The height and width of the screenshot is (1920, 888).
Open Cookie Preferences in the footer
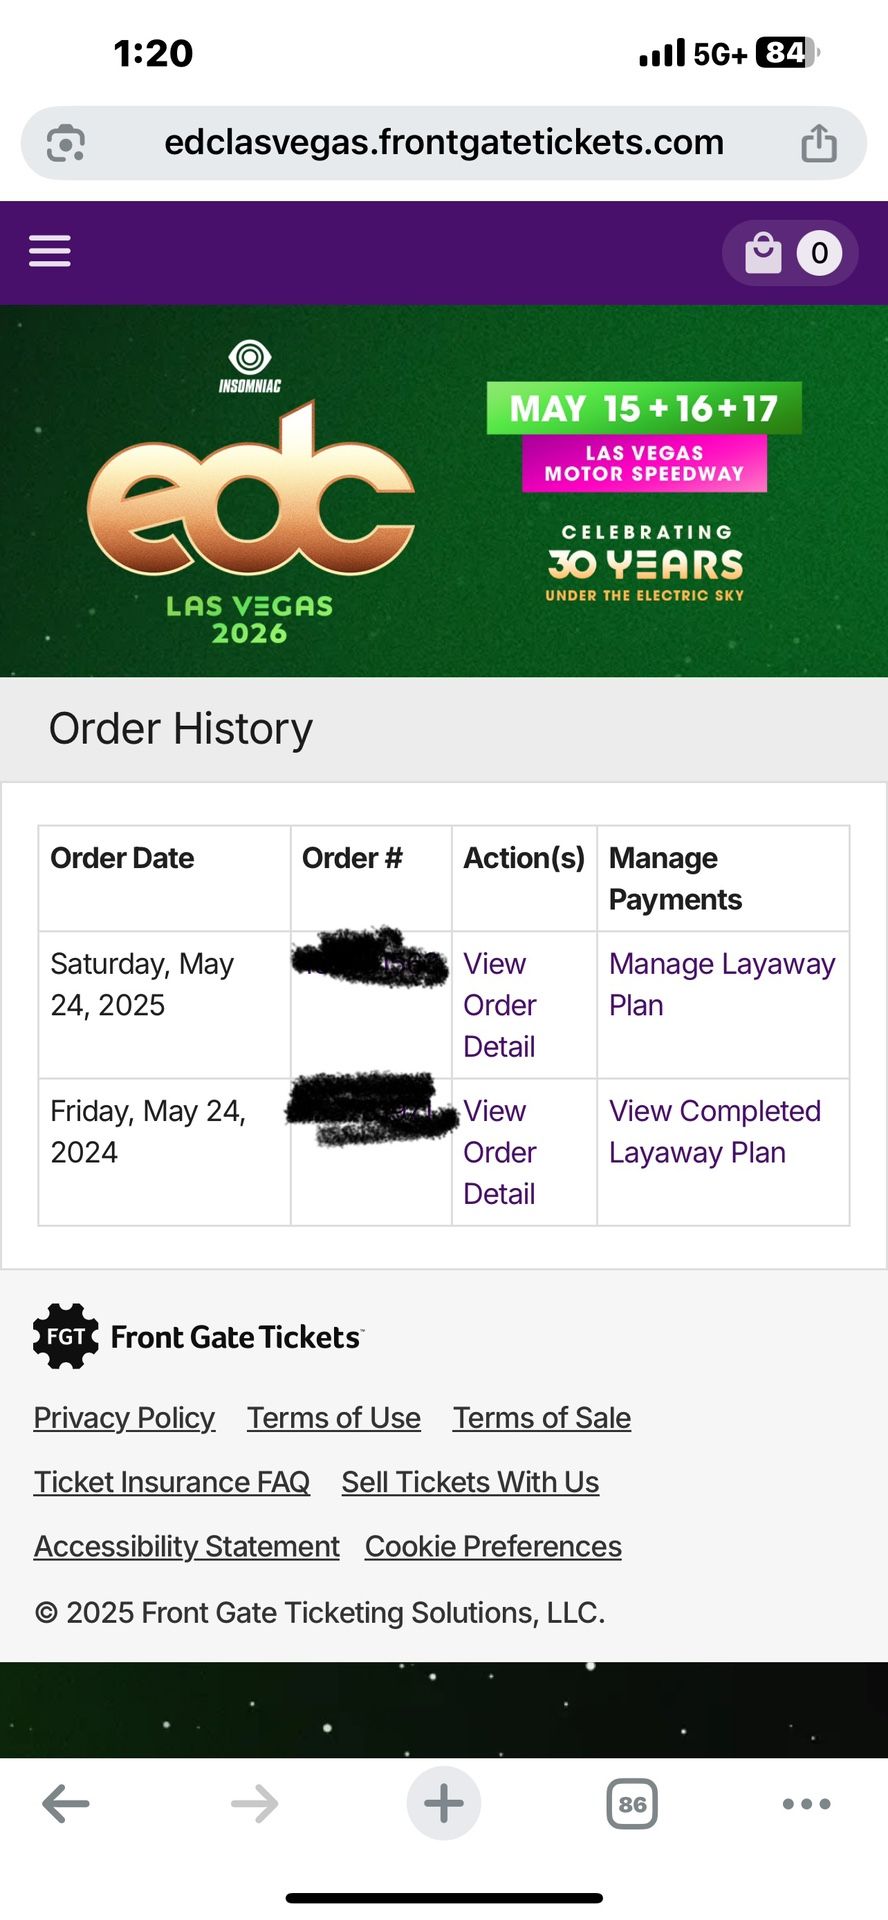[x=493, y=1546]
